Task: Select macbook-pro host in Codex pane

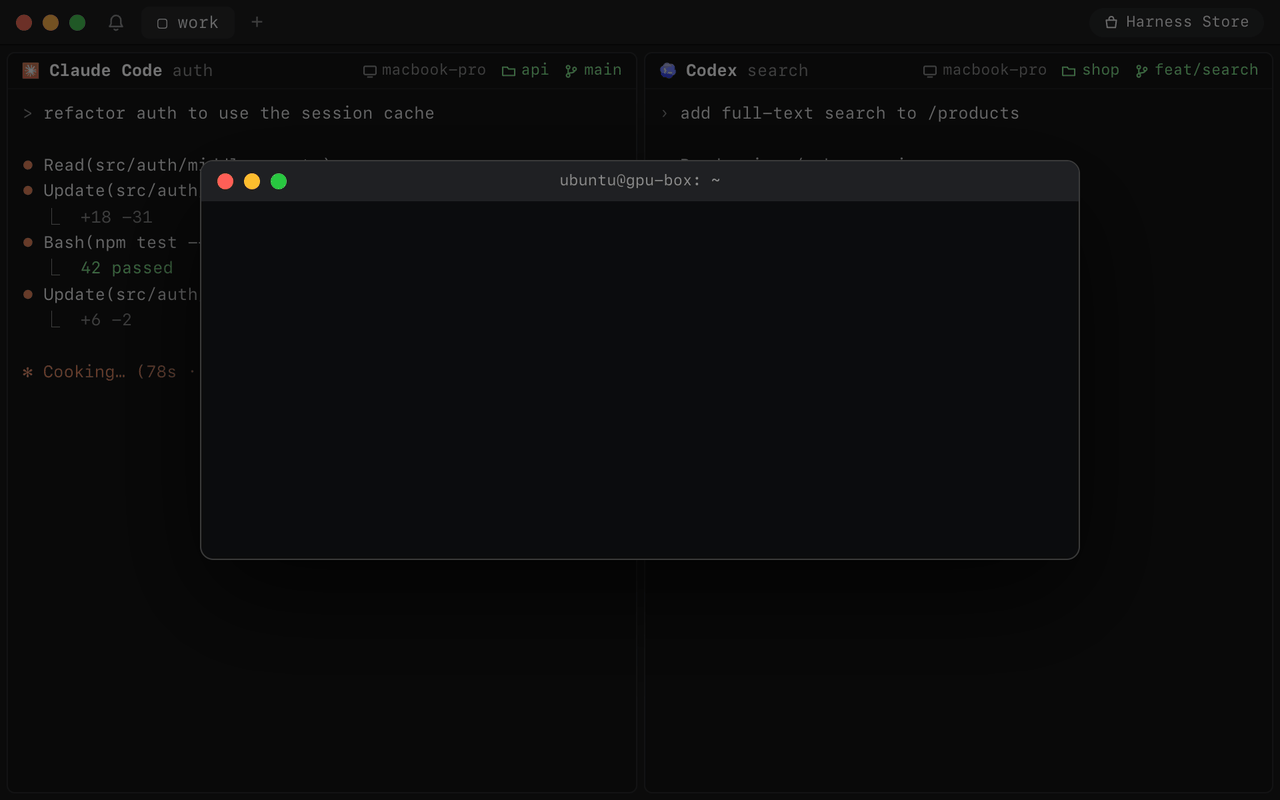Action: point(985,70)
